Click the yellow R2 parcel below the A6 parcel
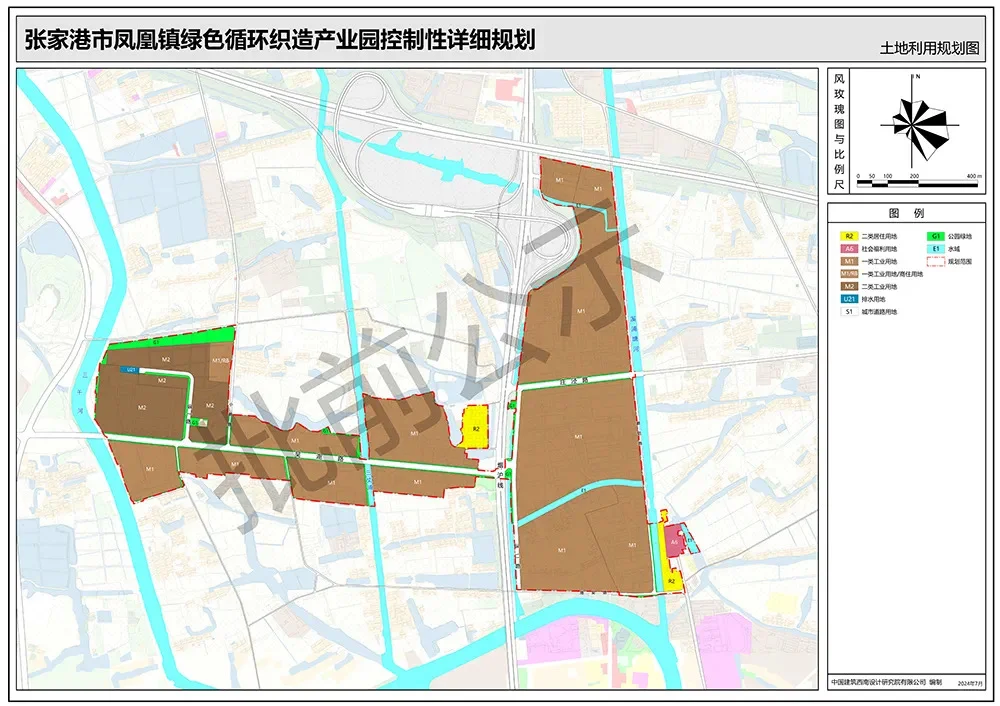Image resolution: width=1000 pixels, height=706 pixels. pyautogui.click(x=672, y=580)
